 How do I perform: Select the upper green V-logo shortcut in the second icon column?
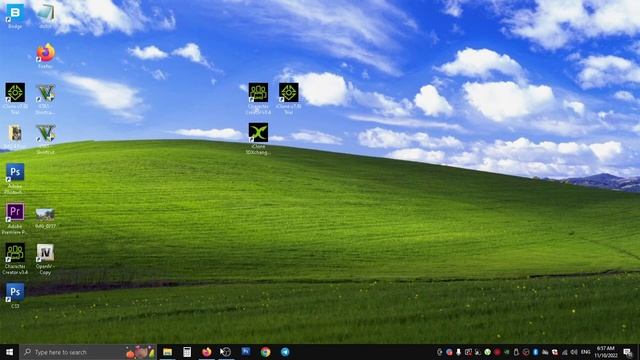pyautogui.click(x=45, y=98)
